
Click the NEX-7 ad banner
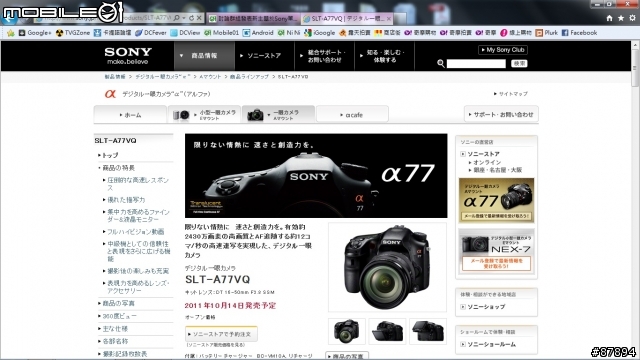coord(496,251)
